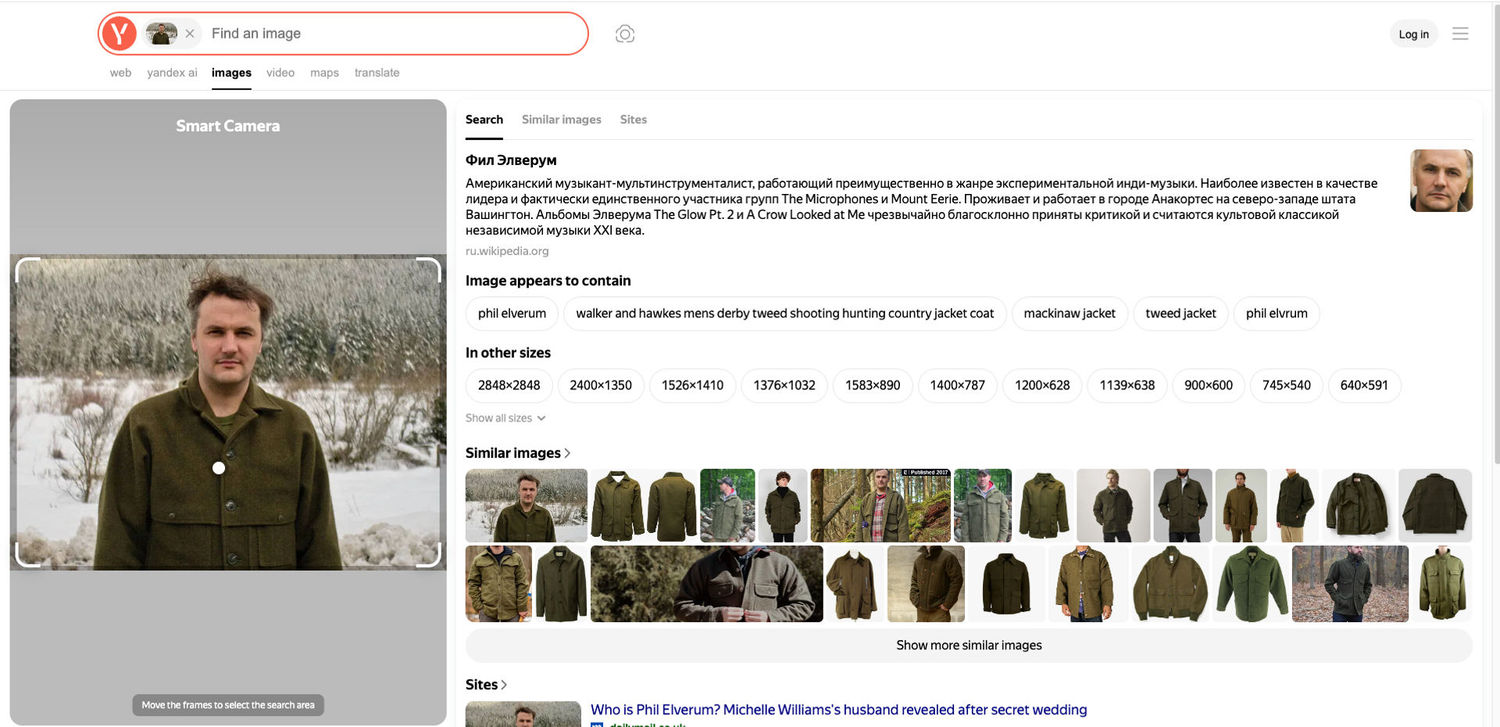
Task: Click the top-left crop frame corner
Action: pyautogui.click(x=28, y=270)
